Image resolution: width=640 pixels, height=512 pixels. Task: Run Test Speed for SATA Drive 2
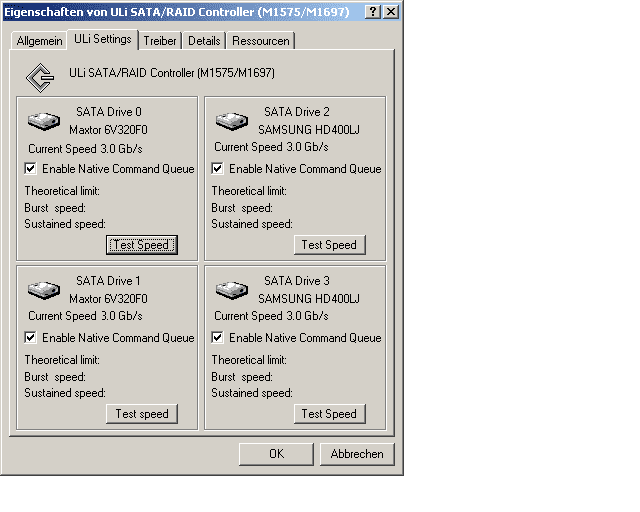click(x=329, y=245)
